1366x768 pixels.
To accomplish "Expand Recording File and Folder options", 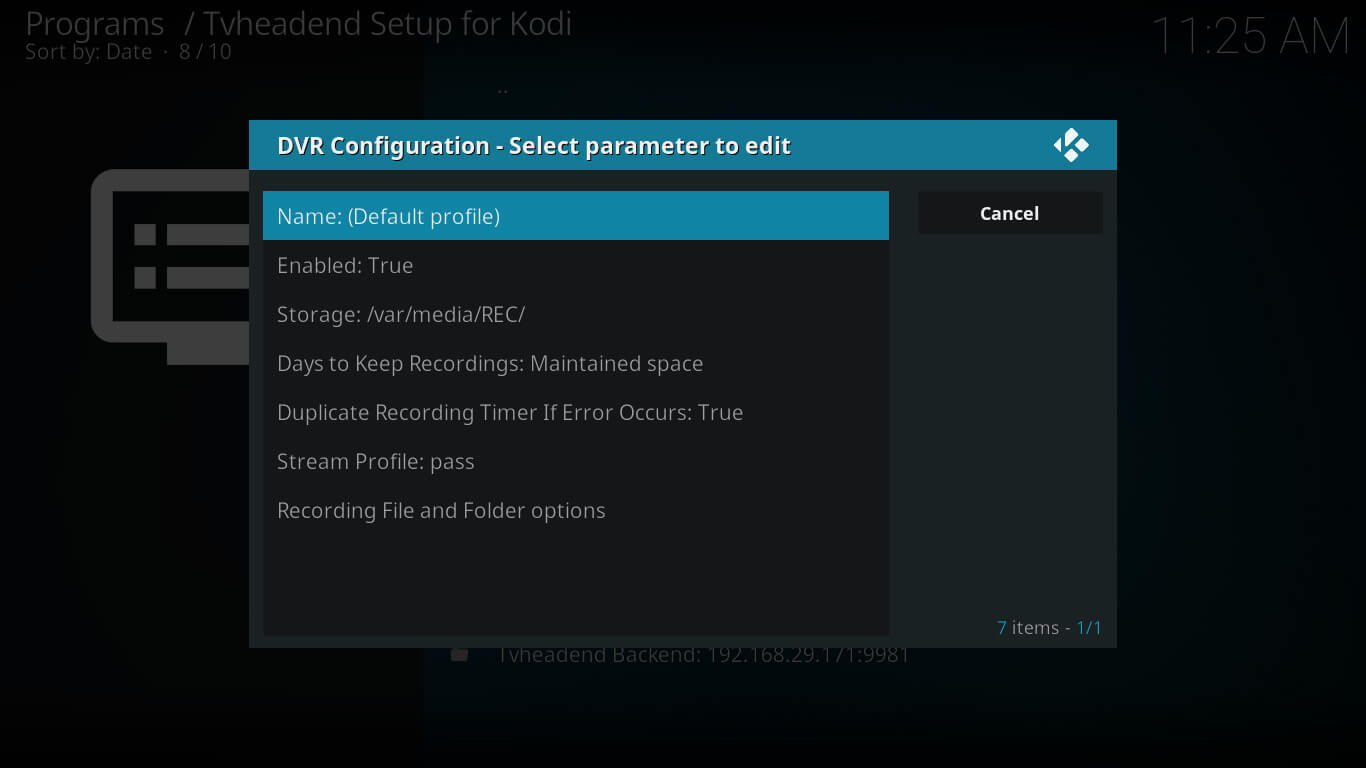I will 575,510.
